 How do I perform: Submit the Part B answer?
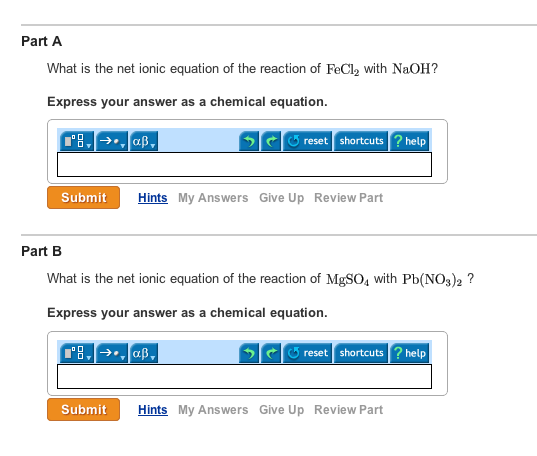(x=84, y=409)
